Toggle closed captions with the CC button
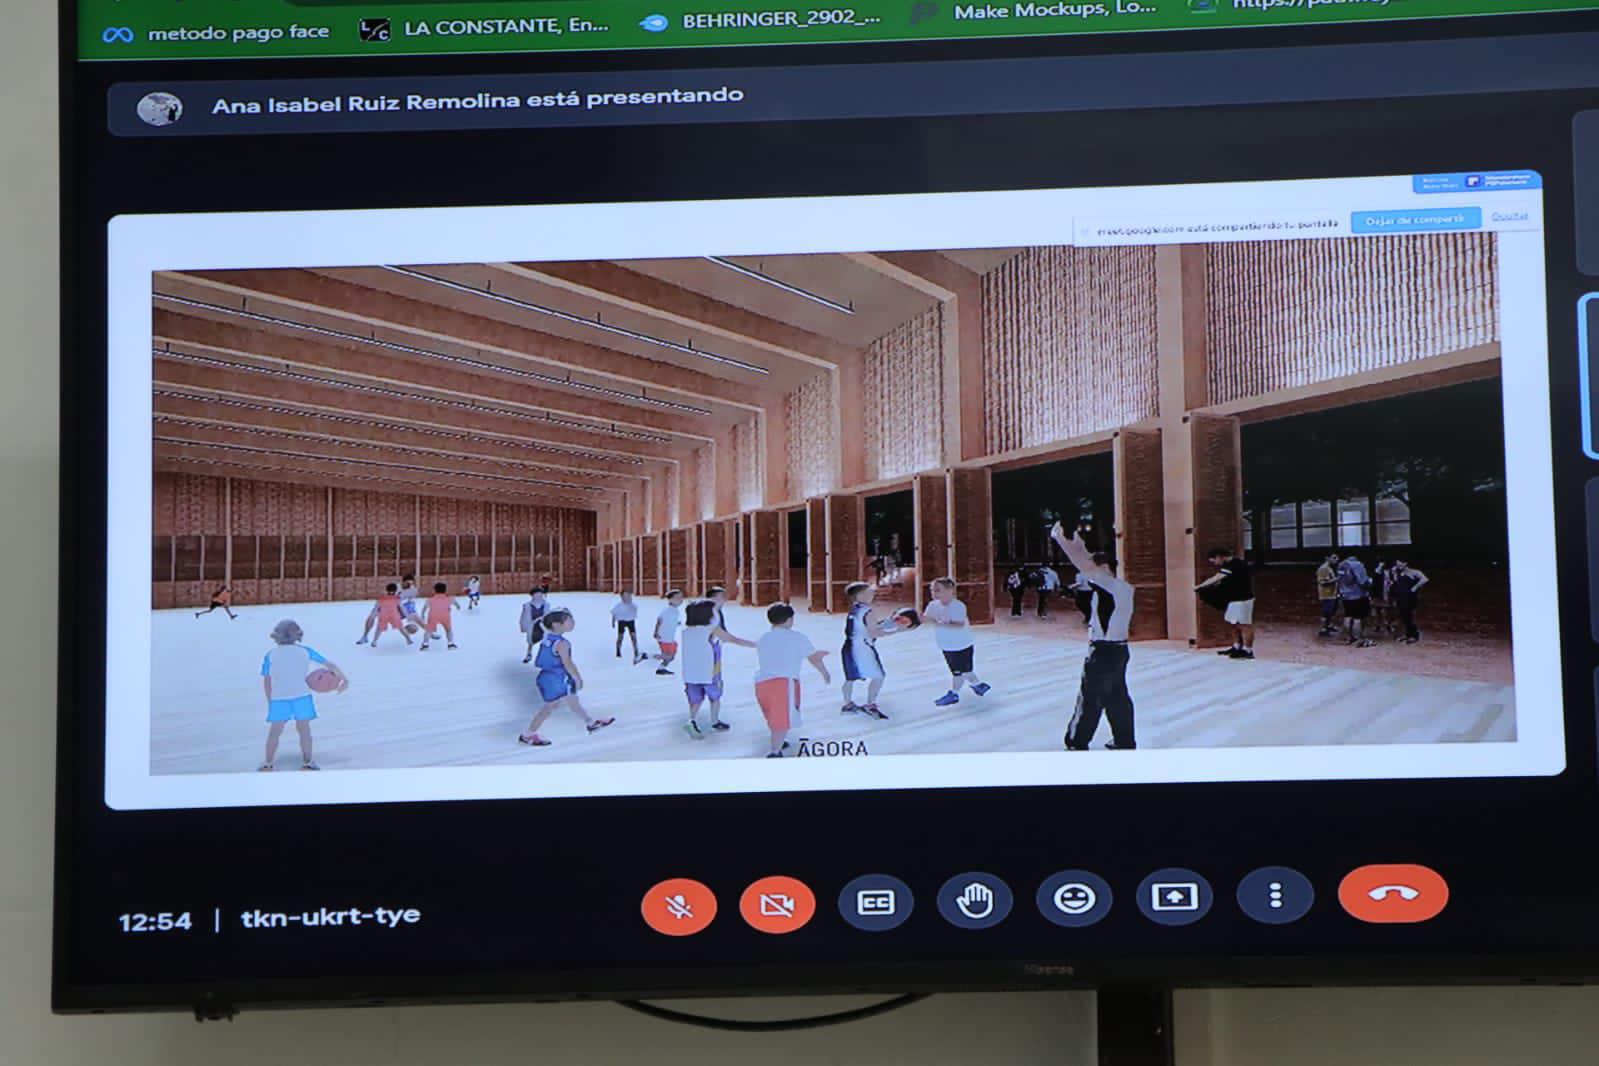 tap(875, 902)
